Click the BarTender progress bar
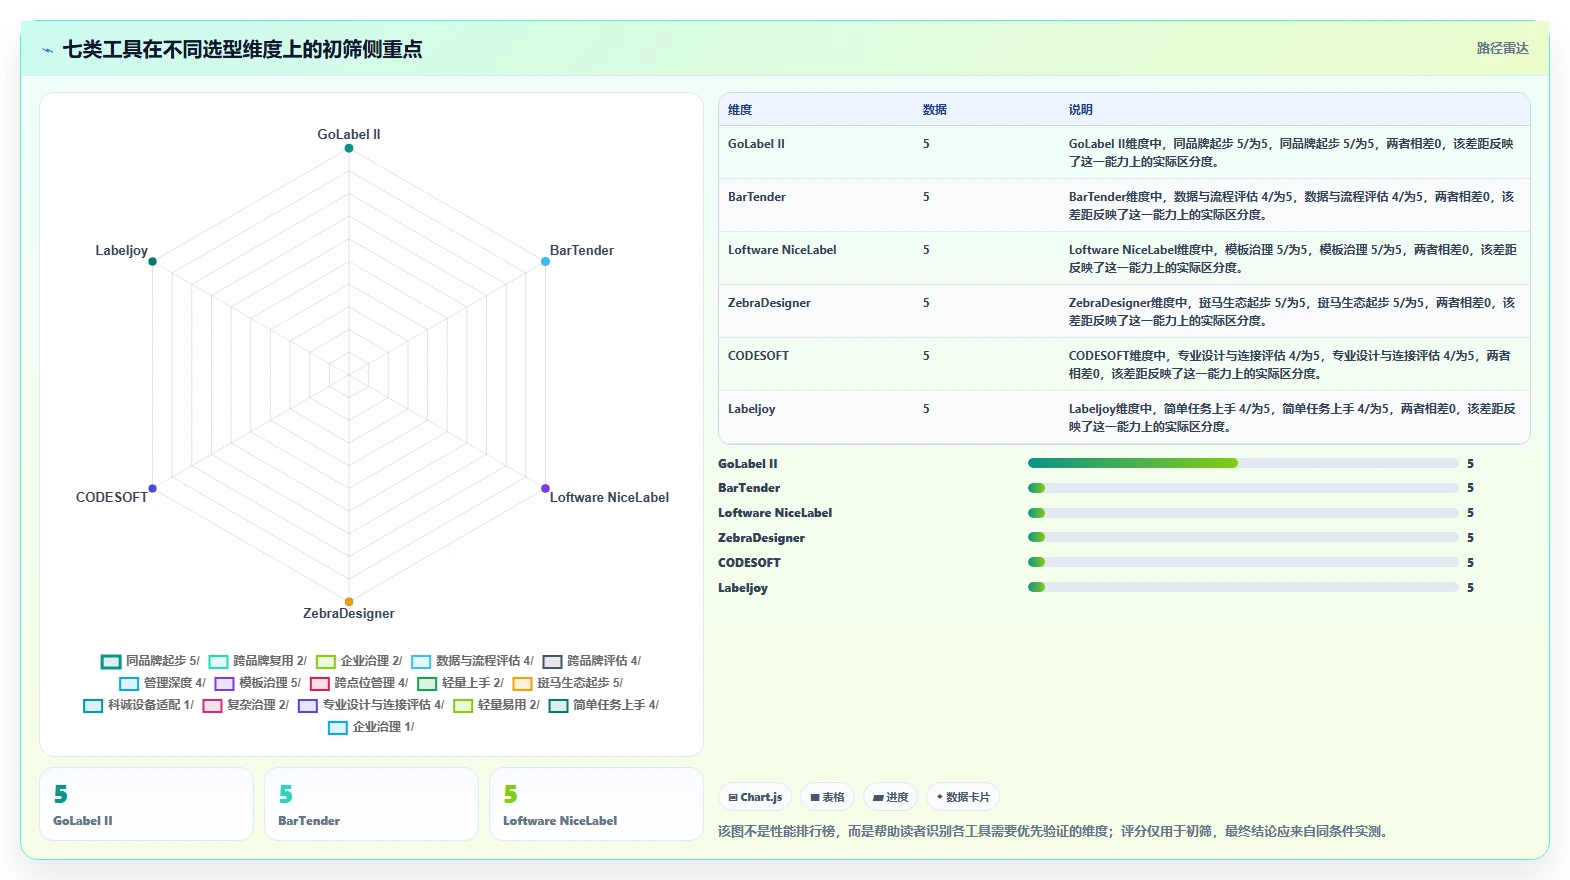 (x=1243, y=488)
